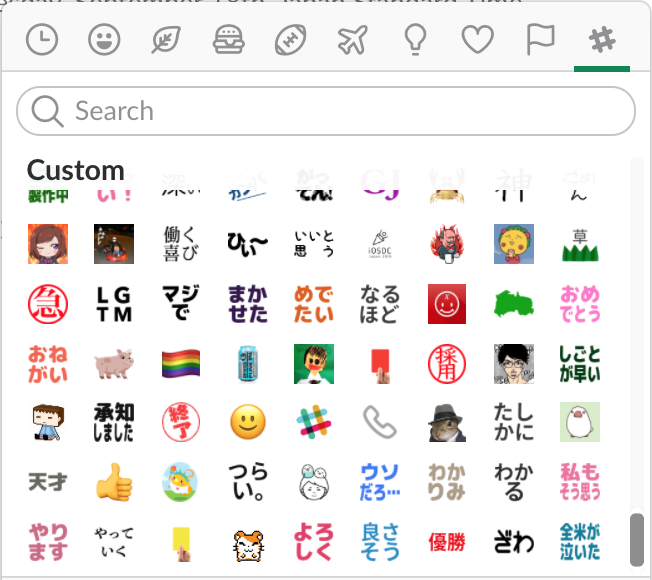Viewport: 652px width, 580px height.
Task: Pick the hamster emoji
Action: pos(247,546)
